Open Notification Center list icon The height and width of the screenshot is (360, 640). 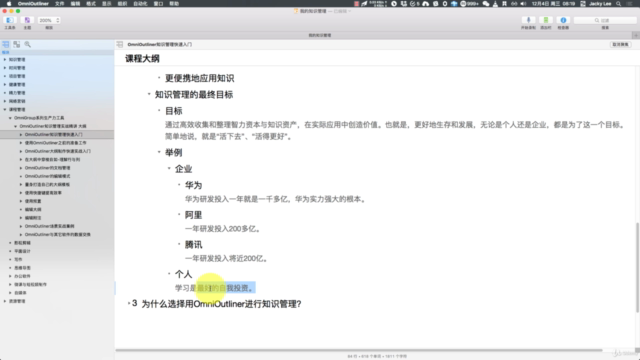coord(630,4)
